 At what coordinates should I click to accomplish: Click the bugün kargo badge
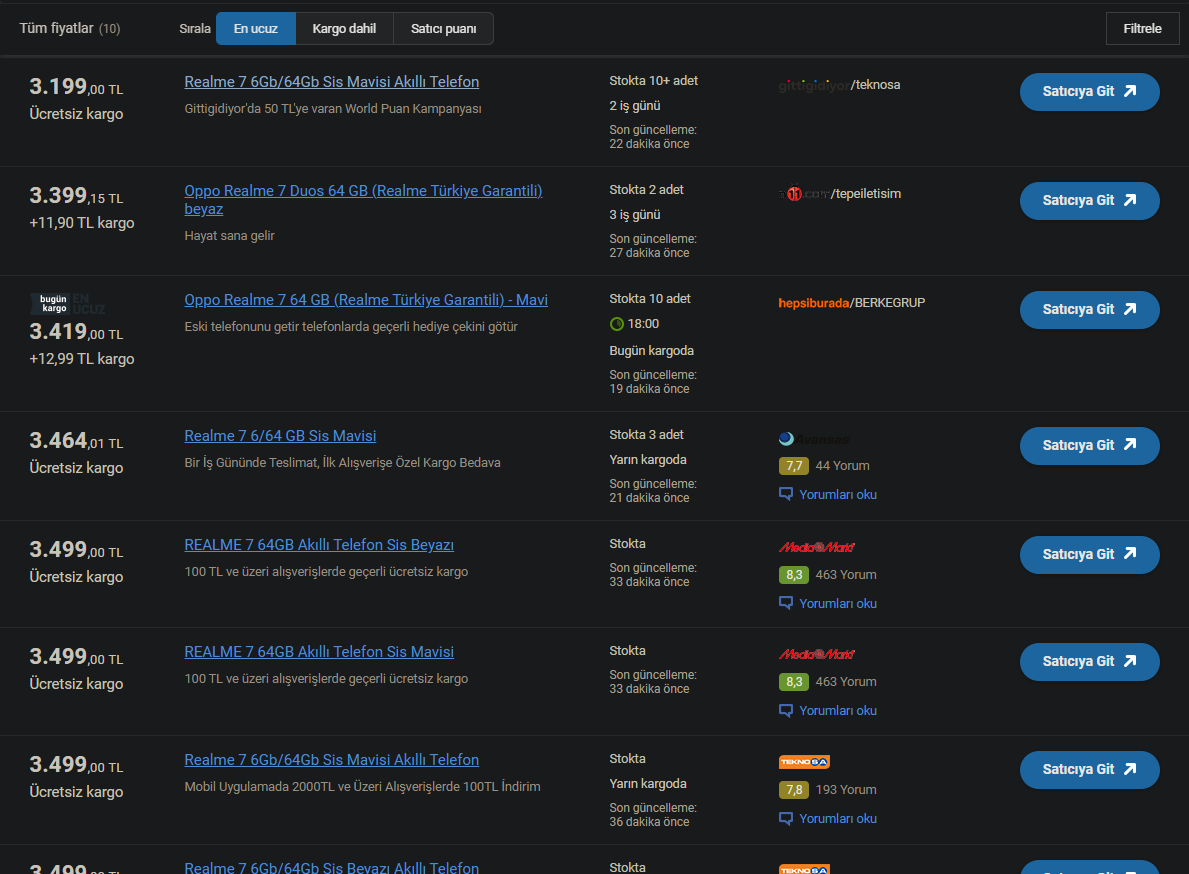tap(53, 304)
